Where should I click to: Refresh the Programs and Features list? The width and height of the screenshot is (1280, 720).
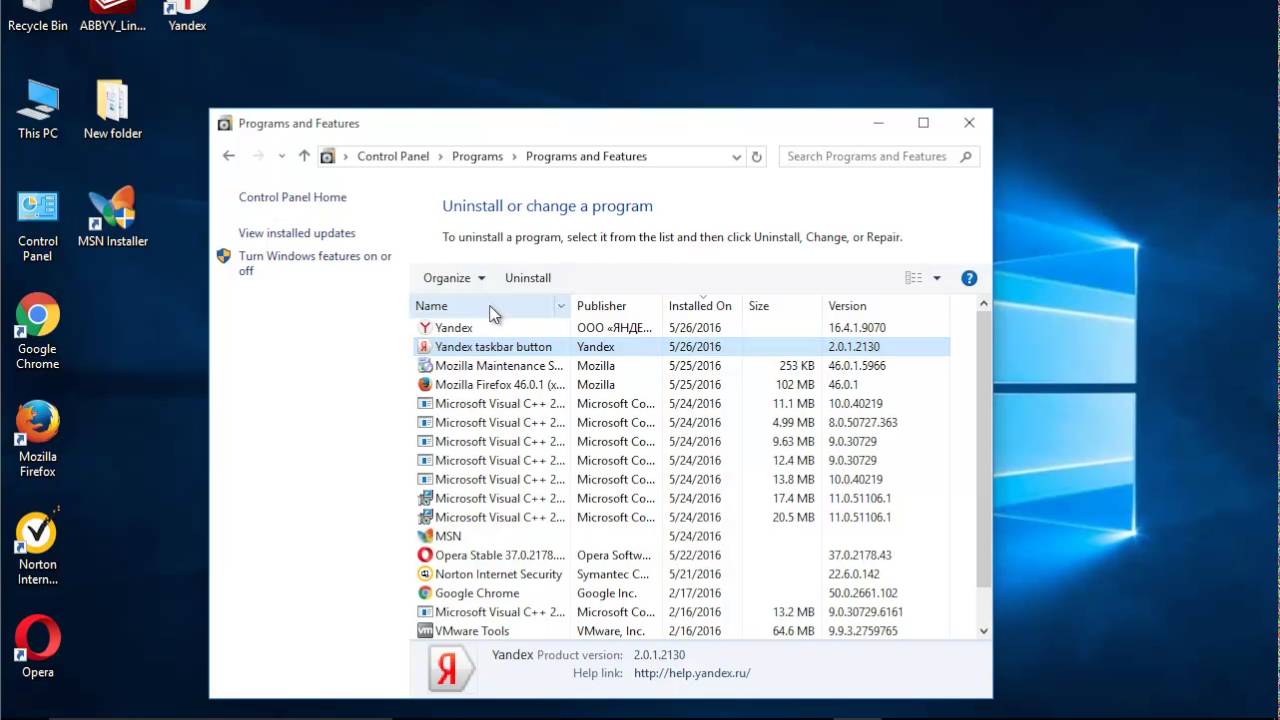(x=757, y=157)
